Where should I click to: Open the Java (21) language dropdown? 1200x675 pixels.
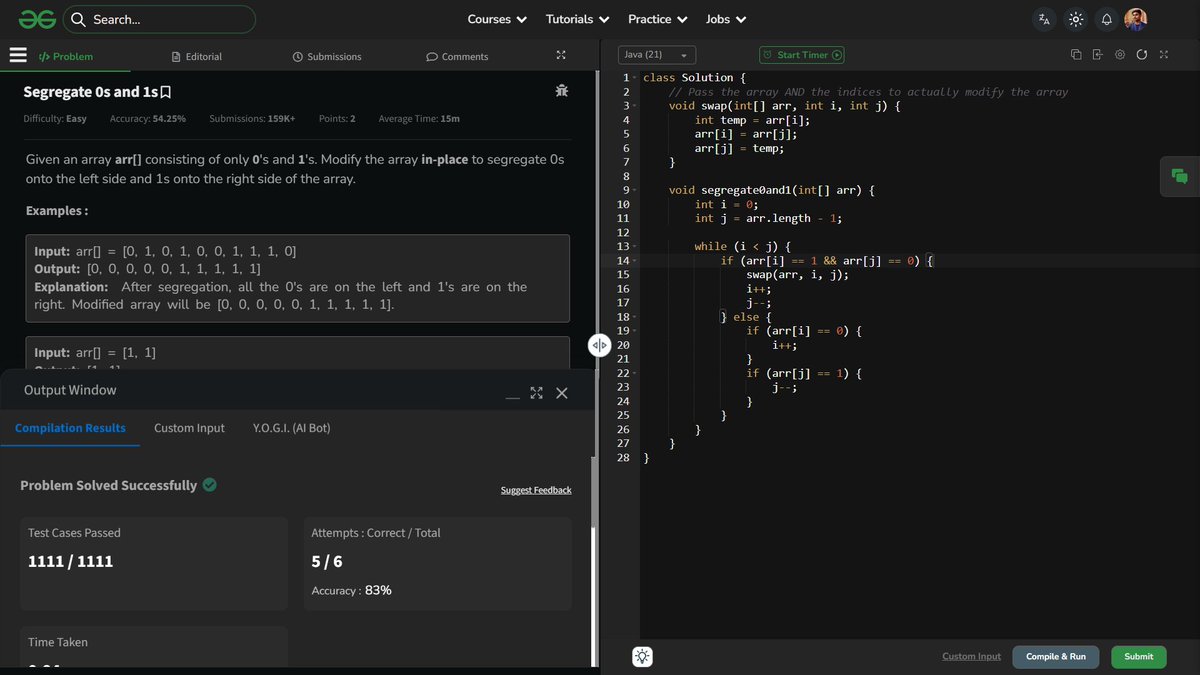657,56
